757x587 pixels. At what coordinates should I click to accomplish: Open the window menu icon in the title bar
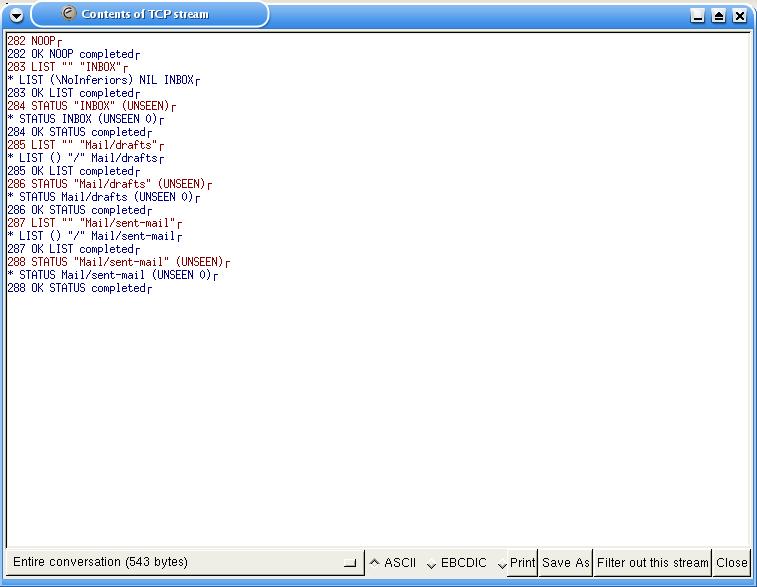(16, 15)
